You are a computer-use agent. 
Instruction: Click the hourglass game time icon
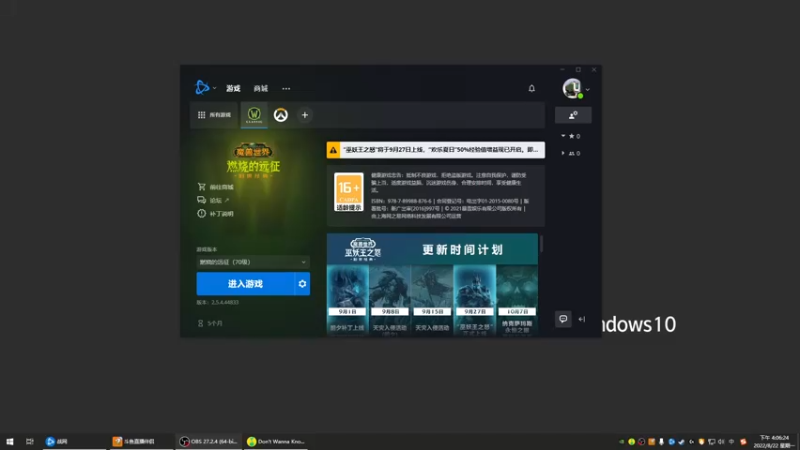tap(201, 323)
